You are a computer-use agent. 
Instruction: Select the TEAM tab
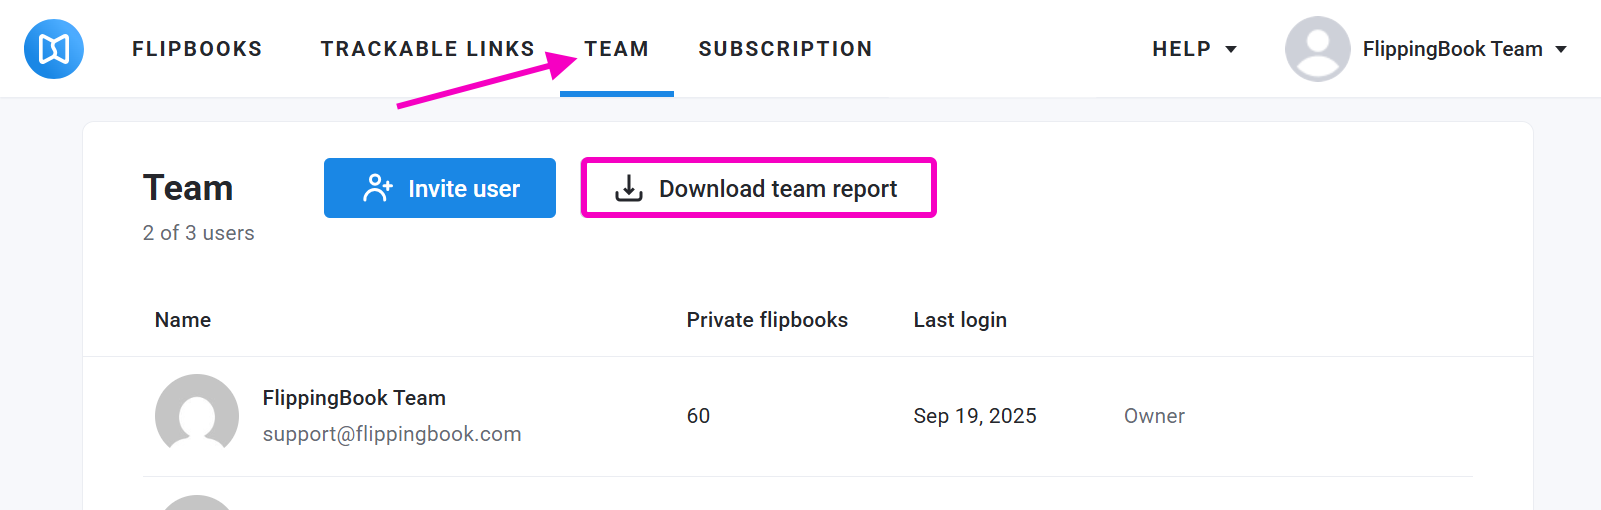pyautogui.click(x=616, y=49)
